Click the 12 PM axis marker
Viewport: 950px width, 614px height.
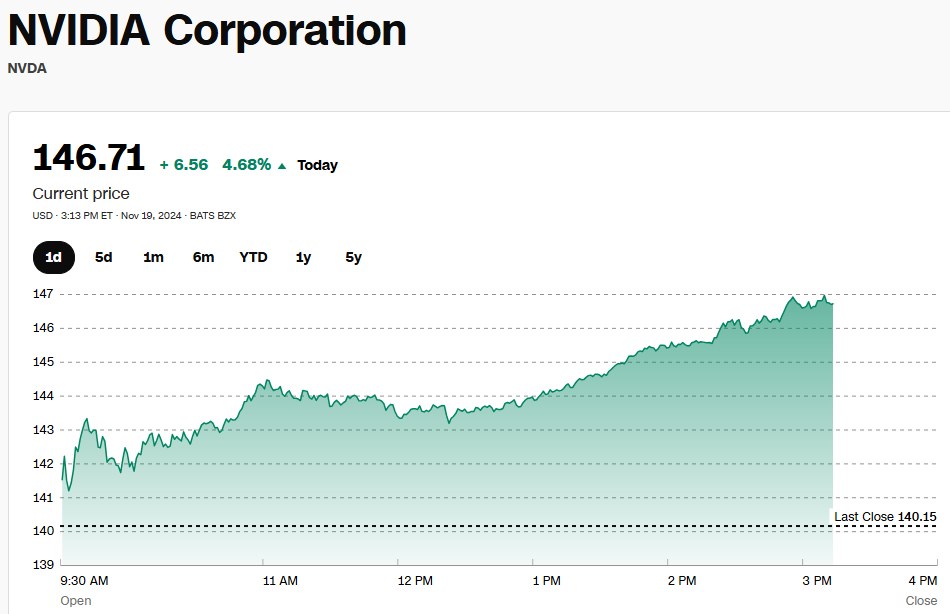point(415,581)
